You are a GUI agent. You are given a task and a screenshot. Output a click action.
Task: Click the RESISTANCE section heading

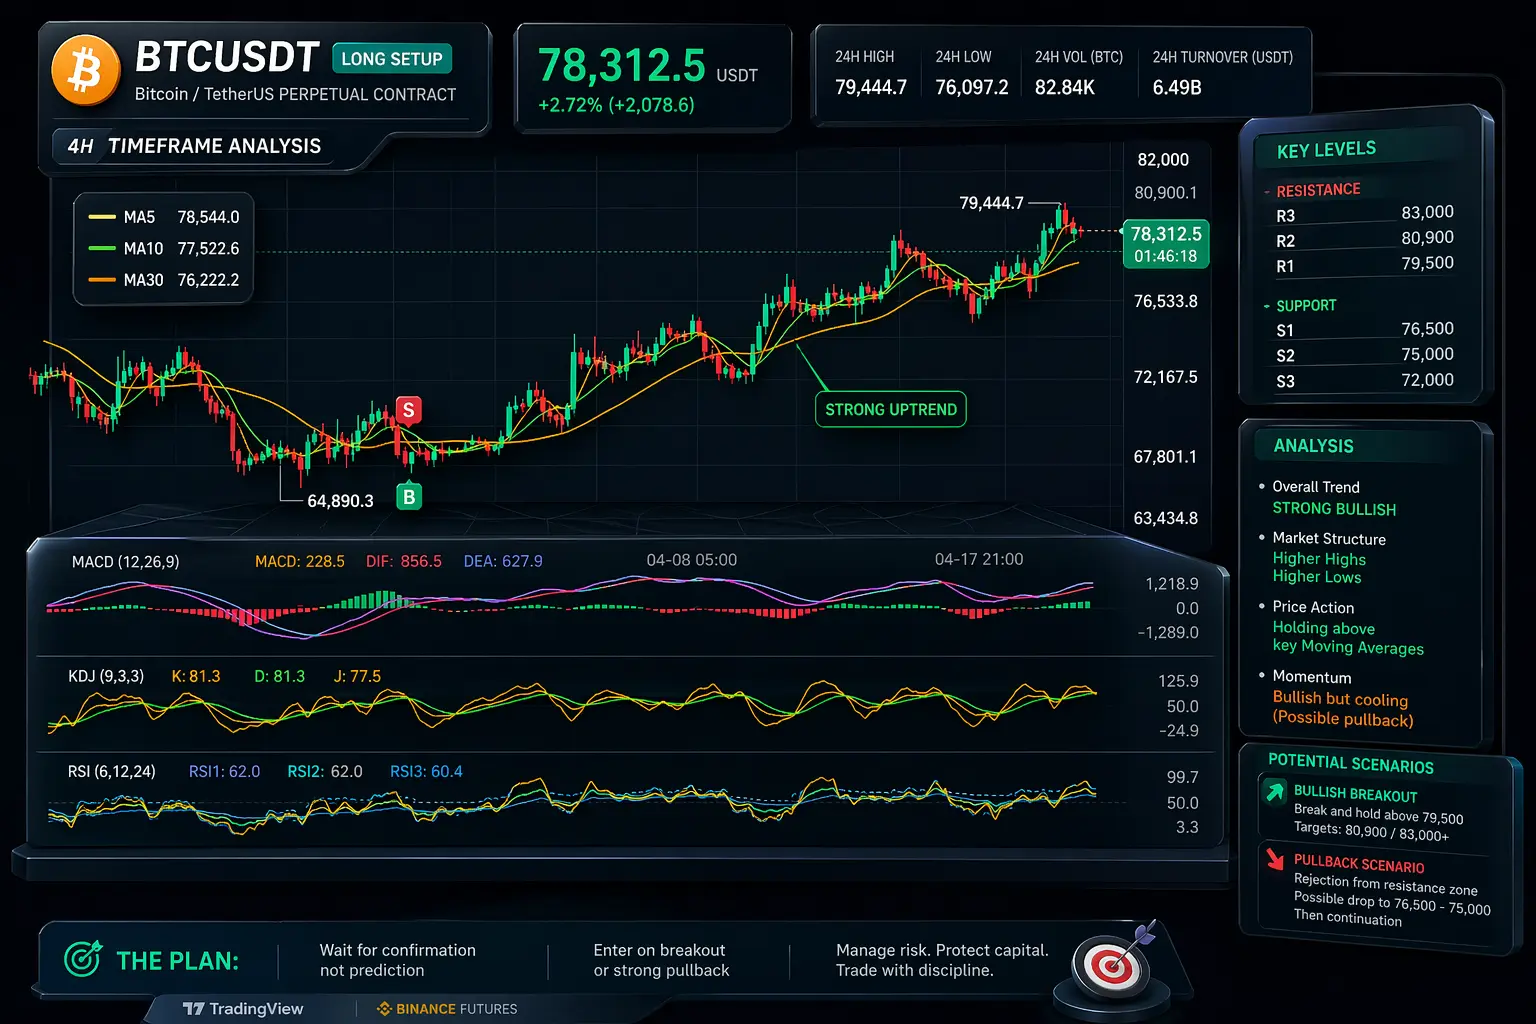tap(1318, 190)
